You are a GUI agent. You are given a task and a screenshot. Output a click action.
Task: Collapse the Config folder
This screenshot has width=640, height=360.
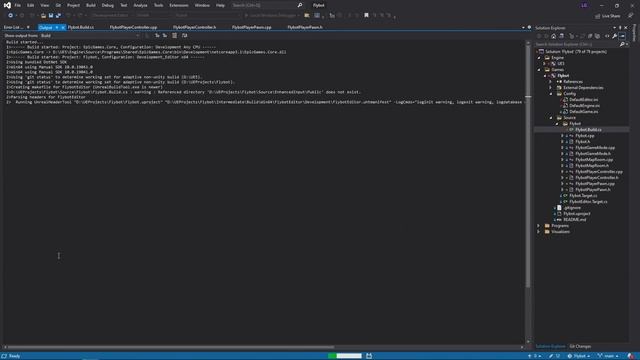click(x=551, y=94)
